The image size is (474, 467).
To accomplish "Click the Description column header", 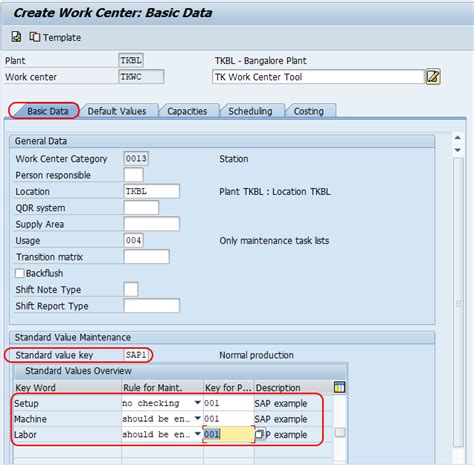I will coord(293,388).
